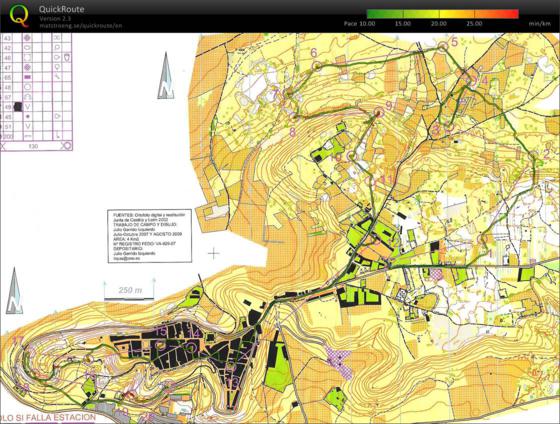The image size is (560, 424).
Task: Click control point 8 on the route
Action: pyautogui.click(x=294, y=116)
